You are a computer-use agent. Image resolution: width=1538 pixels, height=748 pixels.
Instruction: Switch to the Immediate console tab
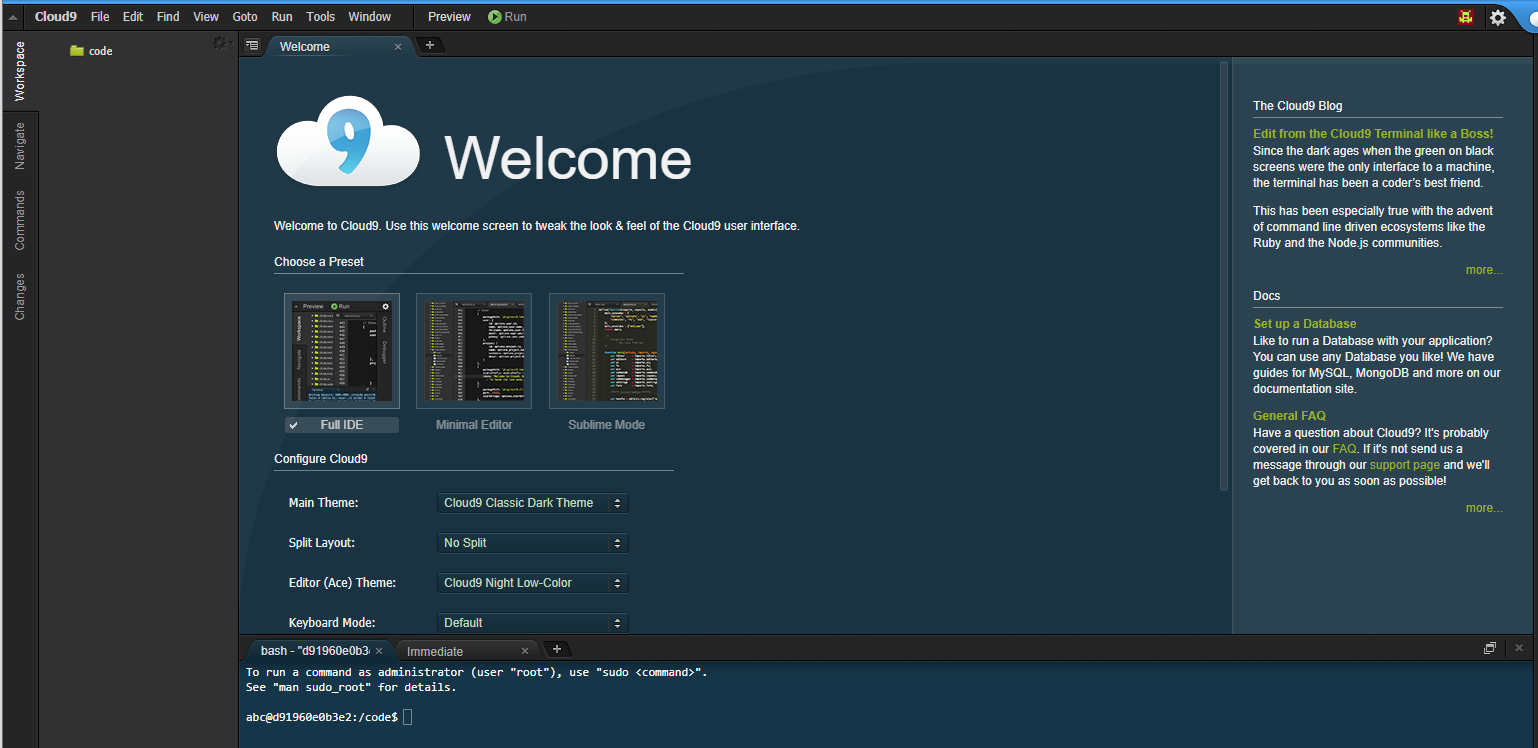point(435,651)
